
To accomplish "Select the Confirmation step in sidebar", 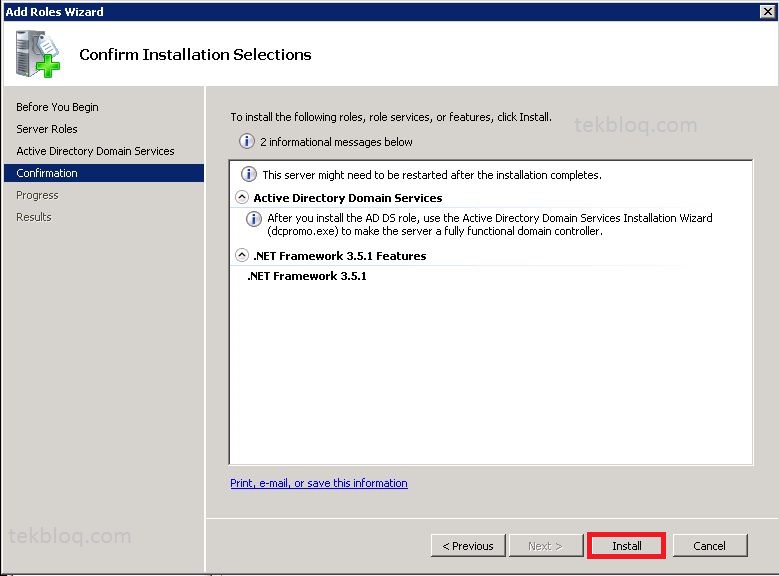I will pyautogui.click(x=104, y=173).
